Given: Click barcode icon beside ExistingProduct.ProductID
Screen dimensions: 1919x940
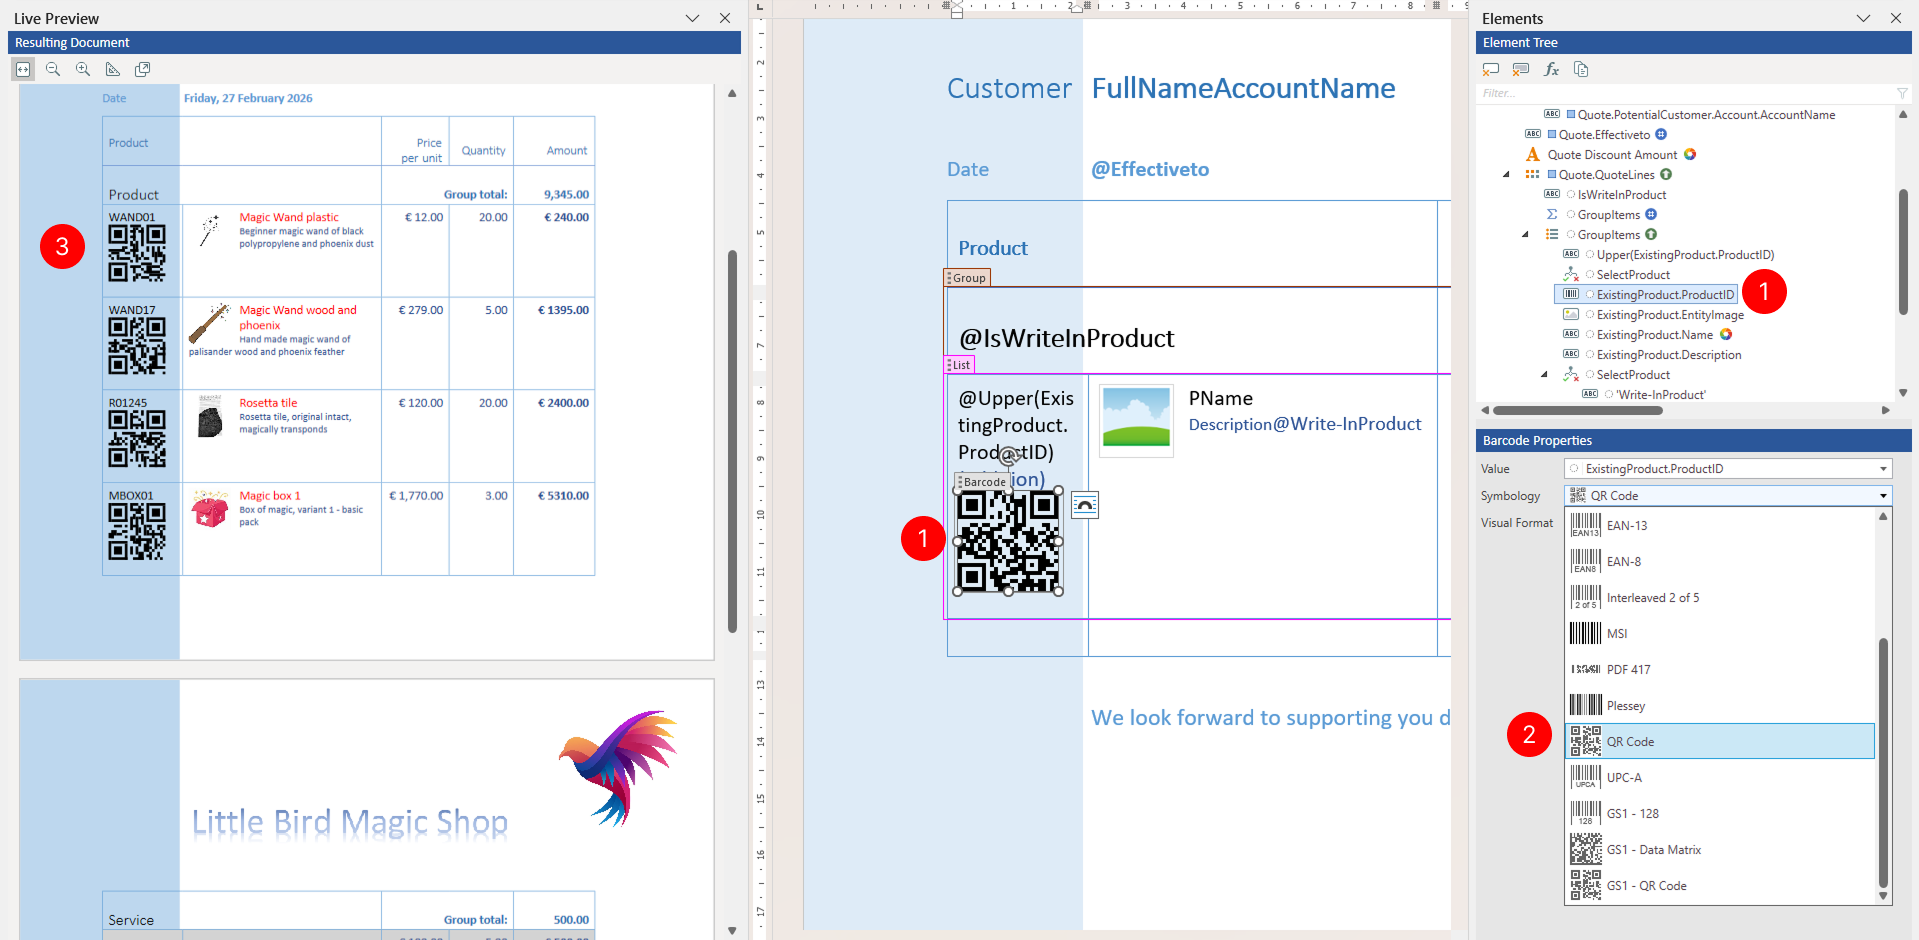Looking at the screenshot, I should pyautogui.click(x=1571, y=294).
